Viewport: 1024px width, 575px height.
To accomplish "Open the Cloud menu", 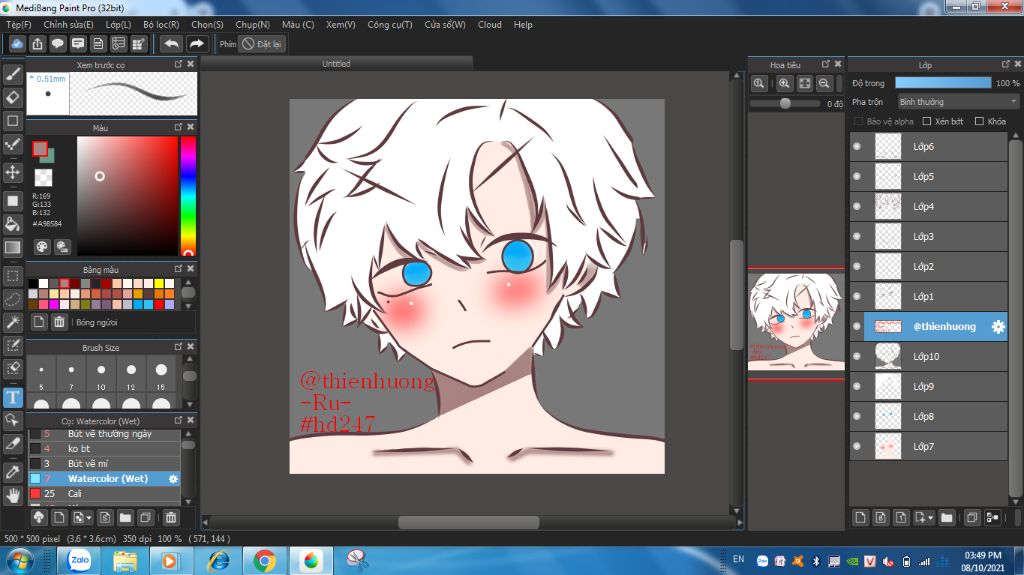I will point(490,25).
